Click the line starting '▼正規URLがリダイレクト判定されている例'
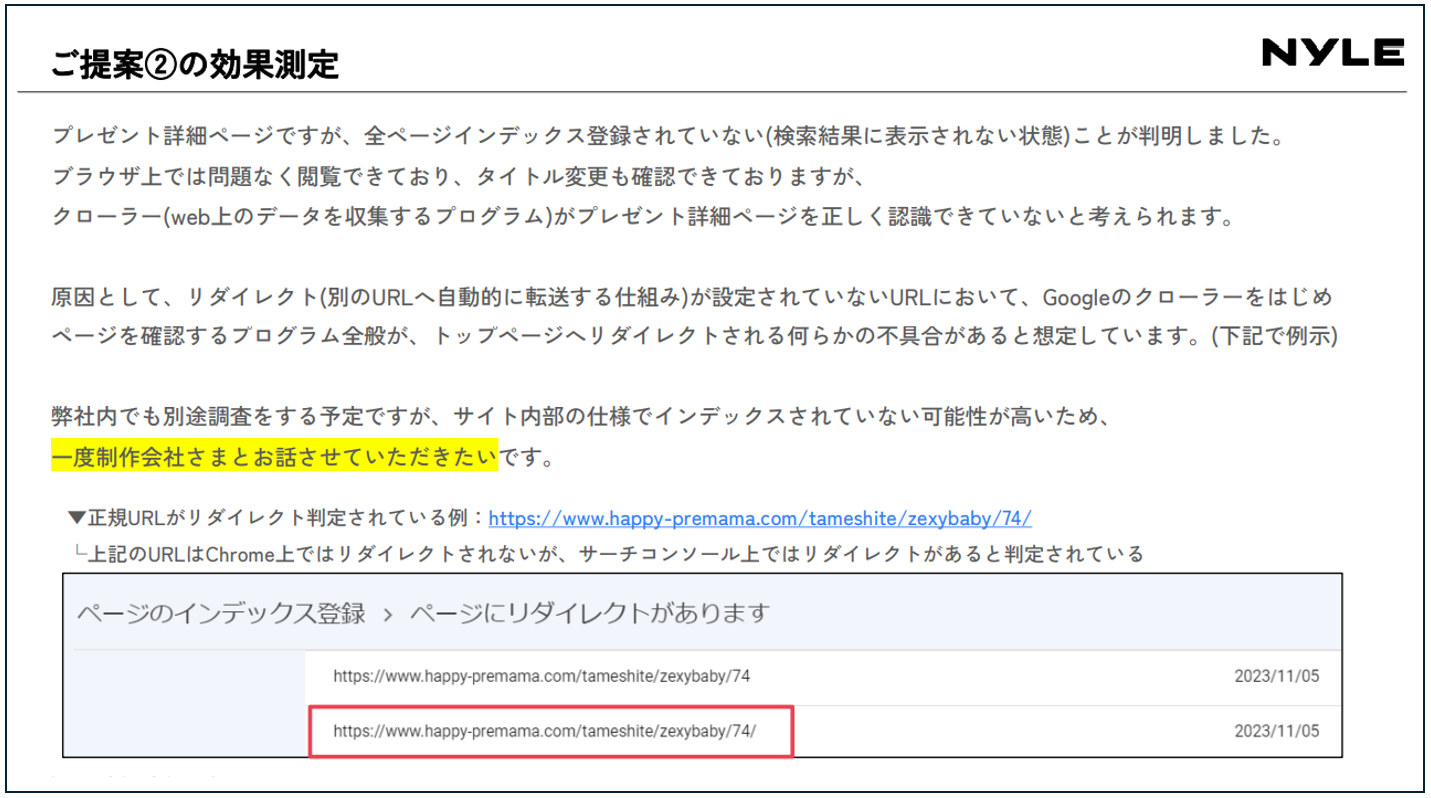The image size is (1431, 798). (x=550, y=518)
